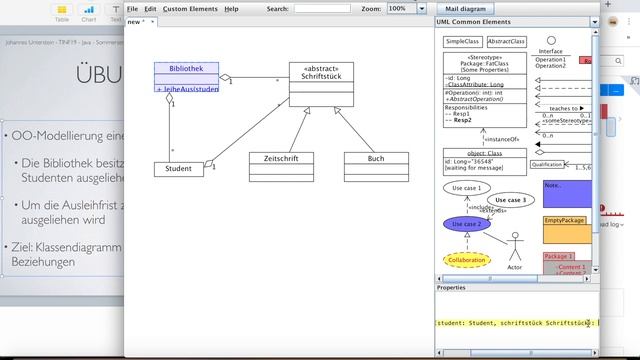Click the leiheAus method text in Bibliothek
This screenshot has width=640, height=360.
point(188,89)
